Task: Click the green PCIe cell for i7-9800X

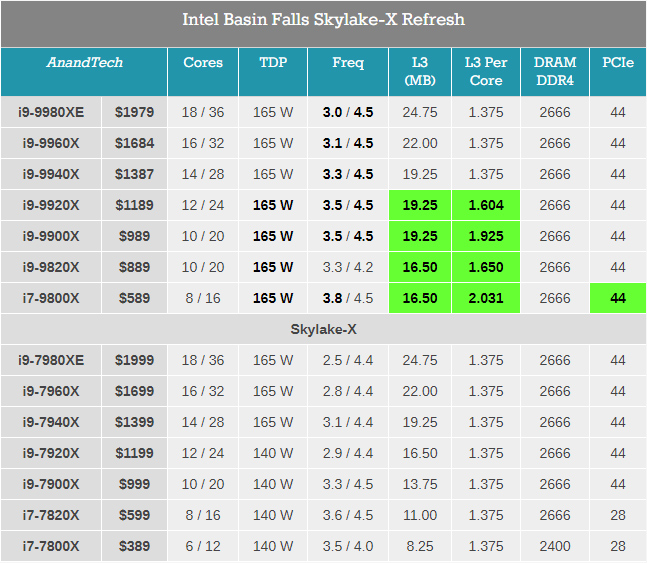Action: pyautogui.click(x=617, y=298)
